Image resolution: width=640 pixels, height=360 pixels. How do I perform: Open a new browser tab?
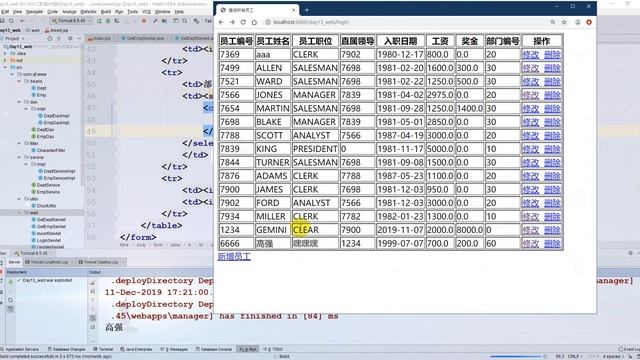307,10
